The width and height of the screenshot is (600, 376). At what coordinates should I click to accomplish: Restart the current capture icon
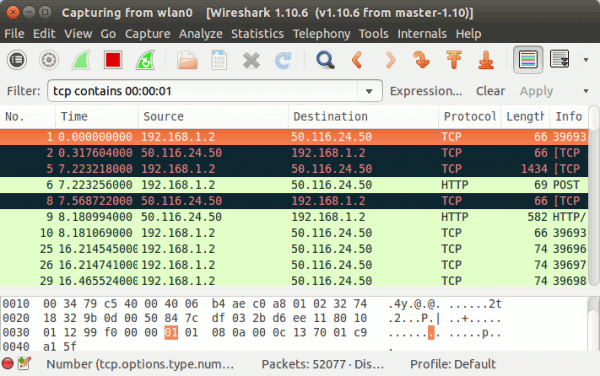[x=145, y=60]
